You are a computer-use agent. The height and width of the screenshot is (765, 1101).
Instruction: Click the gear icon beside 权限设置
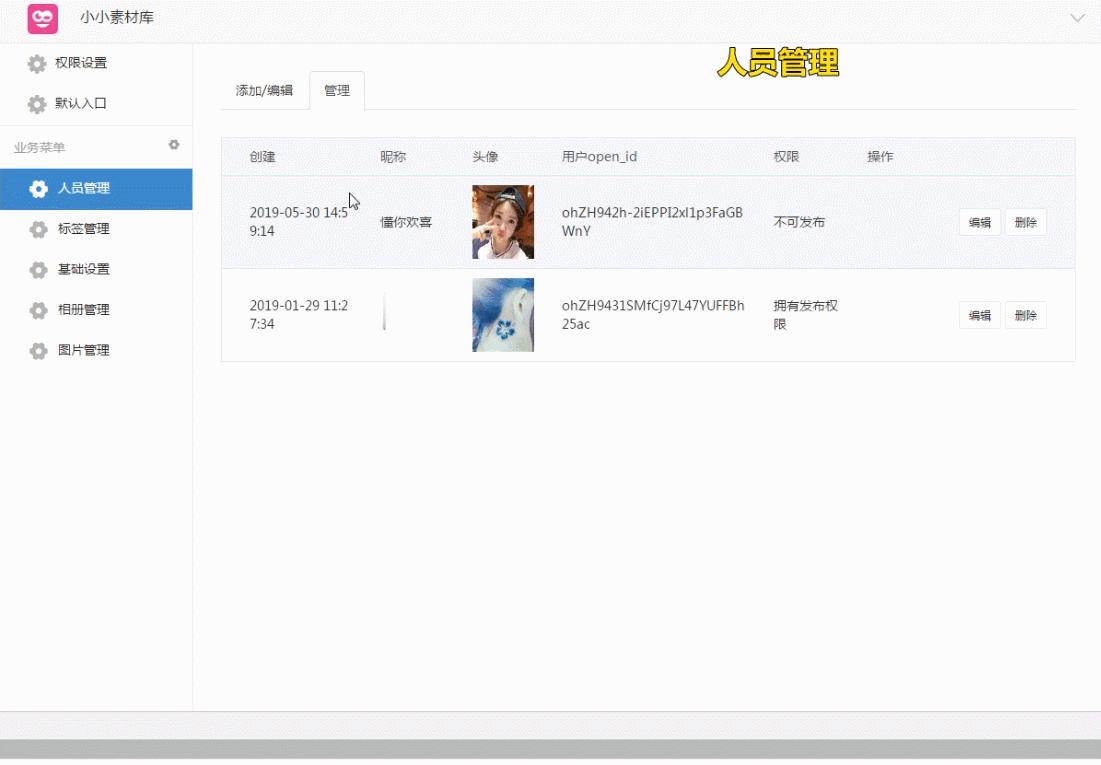pyautogui.click(x=36, y=62)
